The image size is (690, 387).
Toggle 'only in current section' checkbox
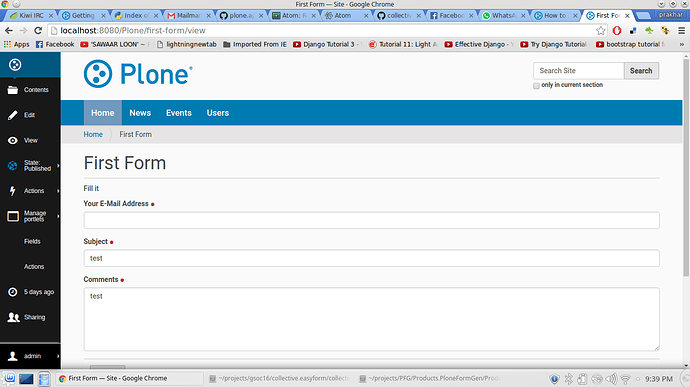[x=536, y=85]
